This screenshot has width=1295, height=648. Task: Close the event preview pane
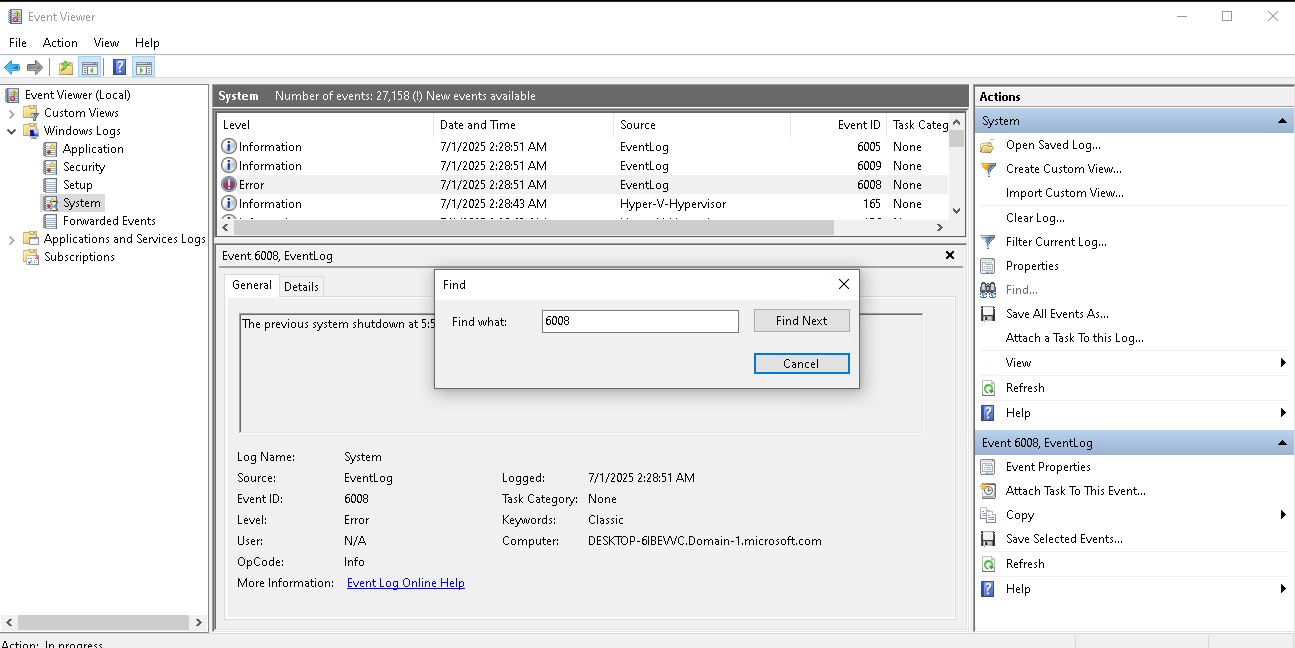[x=950, y=256]
